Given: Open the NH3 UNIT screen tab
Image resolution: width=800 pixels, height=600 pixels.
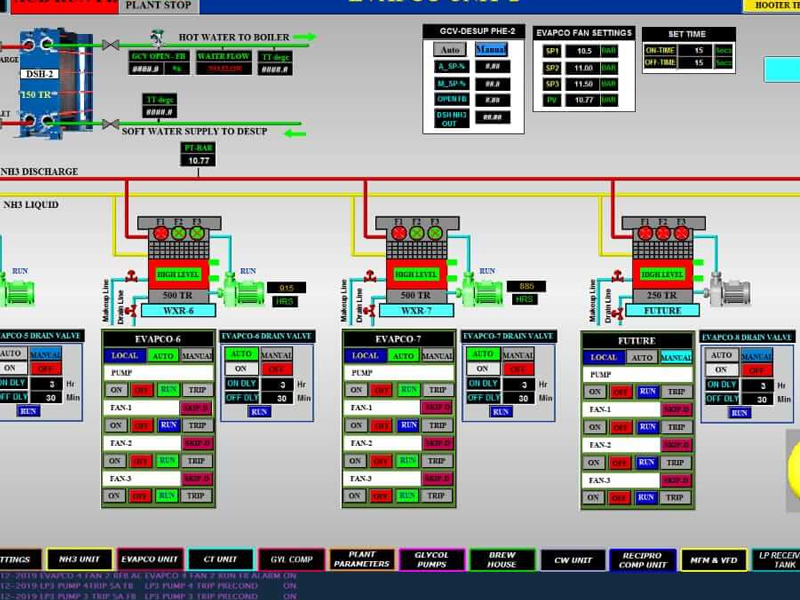Looking at the screenshot, I should [78, 560].
